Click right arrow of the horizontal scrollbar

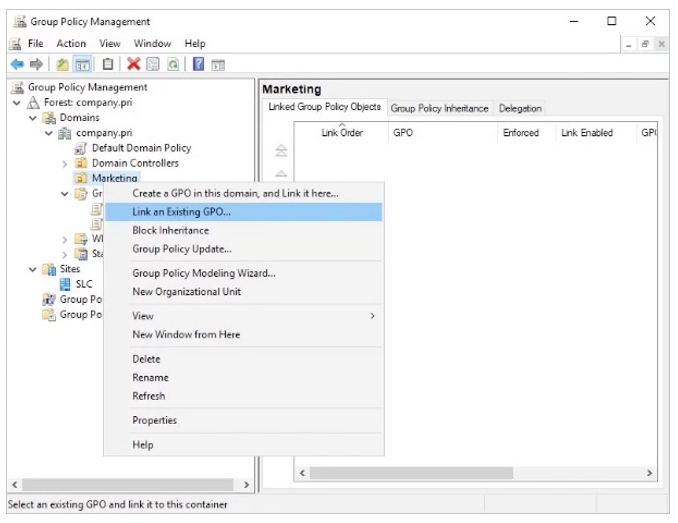650,471
